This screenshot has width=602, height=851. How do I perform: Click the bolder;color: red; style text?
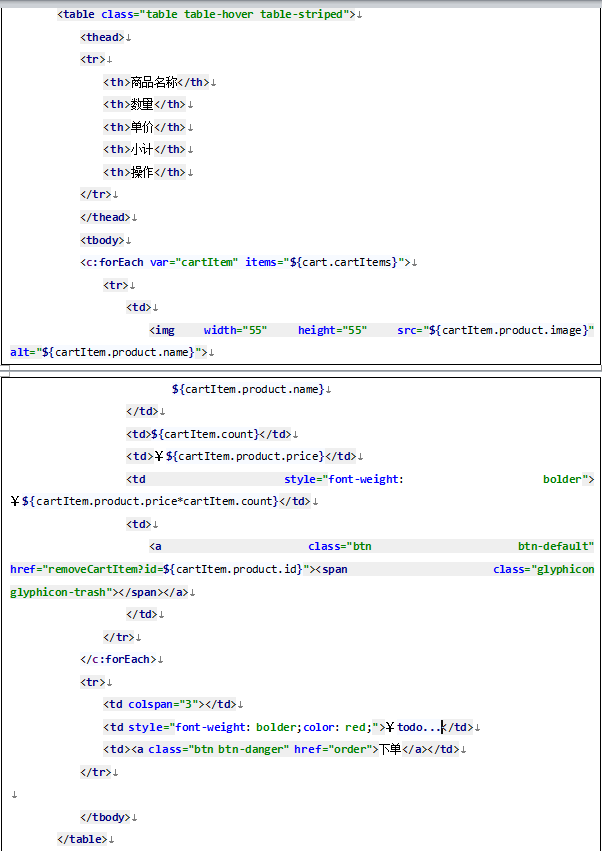[x=314, y=727]
